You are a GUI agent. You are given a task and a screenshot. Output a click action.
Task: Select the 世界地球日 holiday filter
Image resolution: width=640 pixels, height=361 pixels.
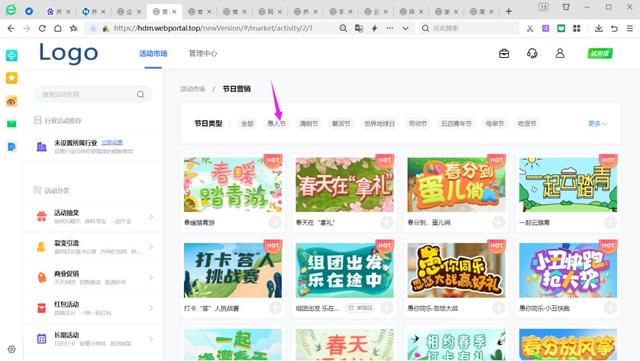point(380,123)
